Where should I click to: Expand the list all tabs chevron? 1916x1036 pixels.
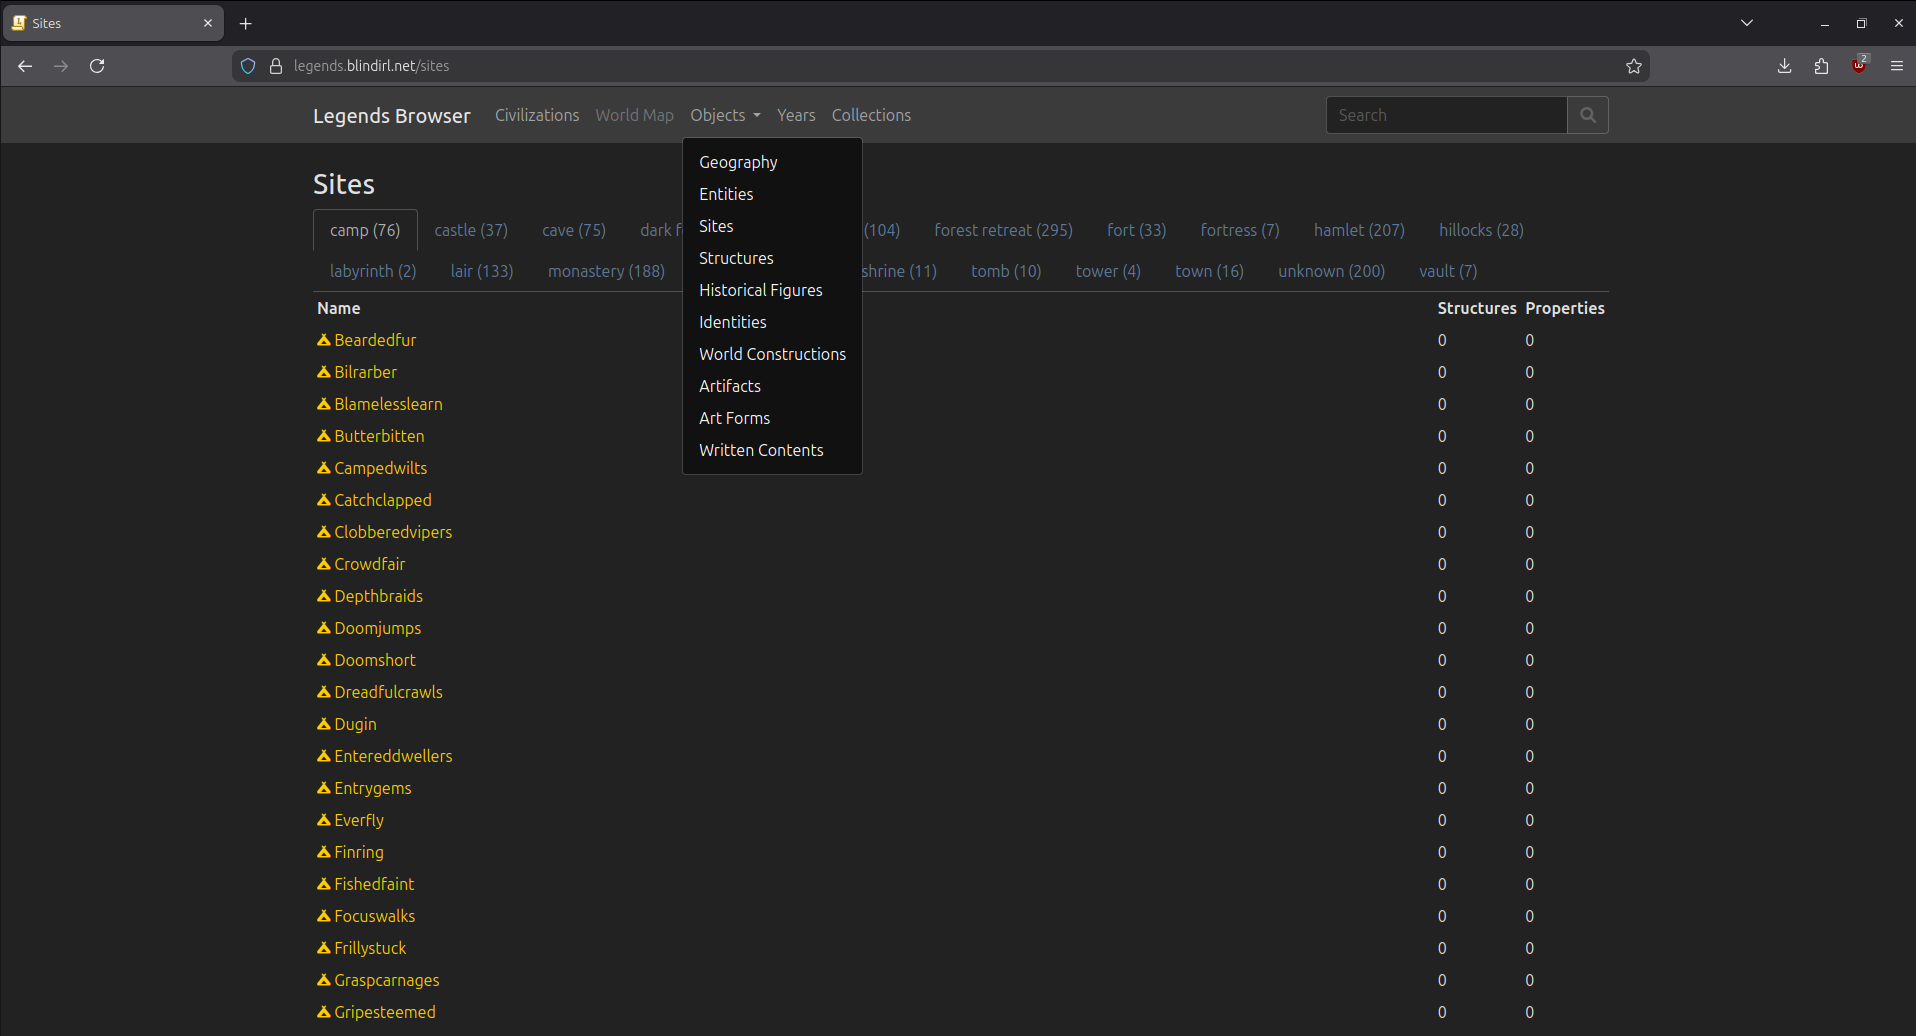tap(1746, 23)
